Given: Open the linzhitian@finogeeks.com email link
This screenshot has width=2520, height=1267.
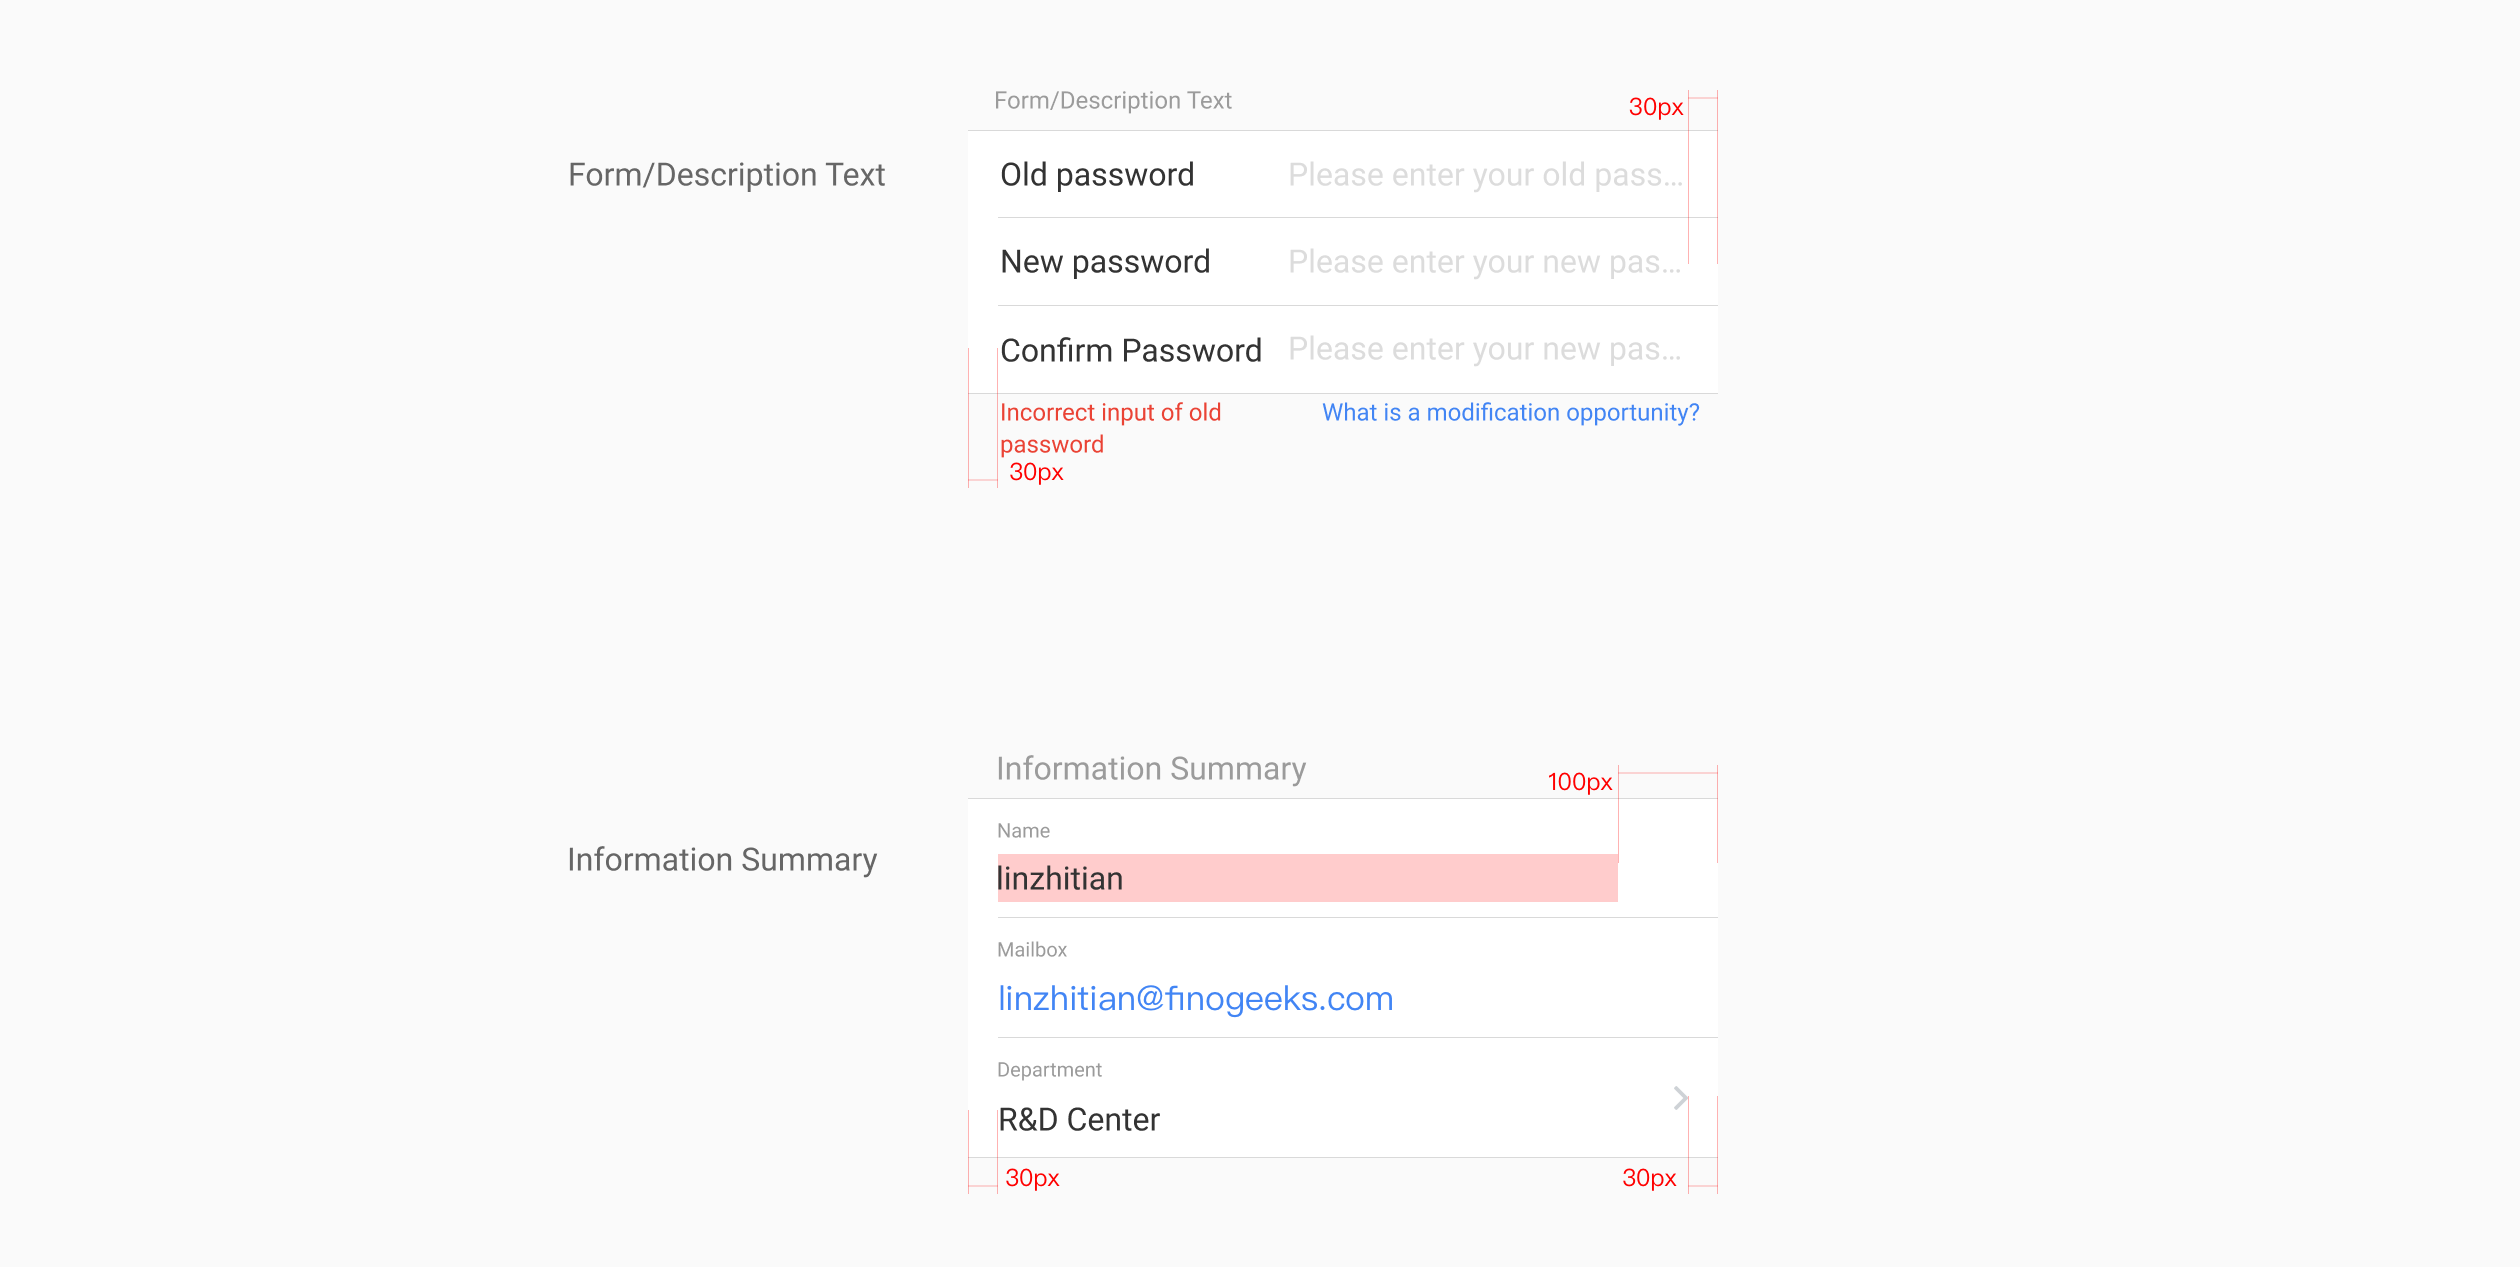Looking at the screenshot, I should coord(1195,998).
